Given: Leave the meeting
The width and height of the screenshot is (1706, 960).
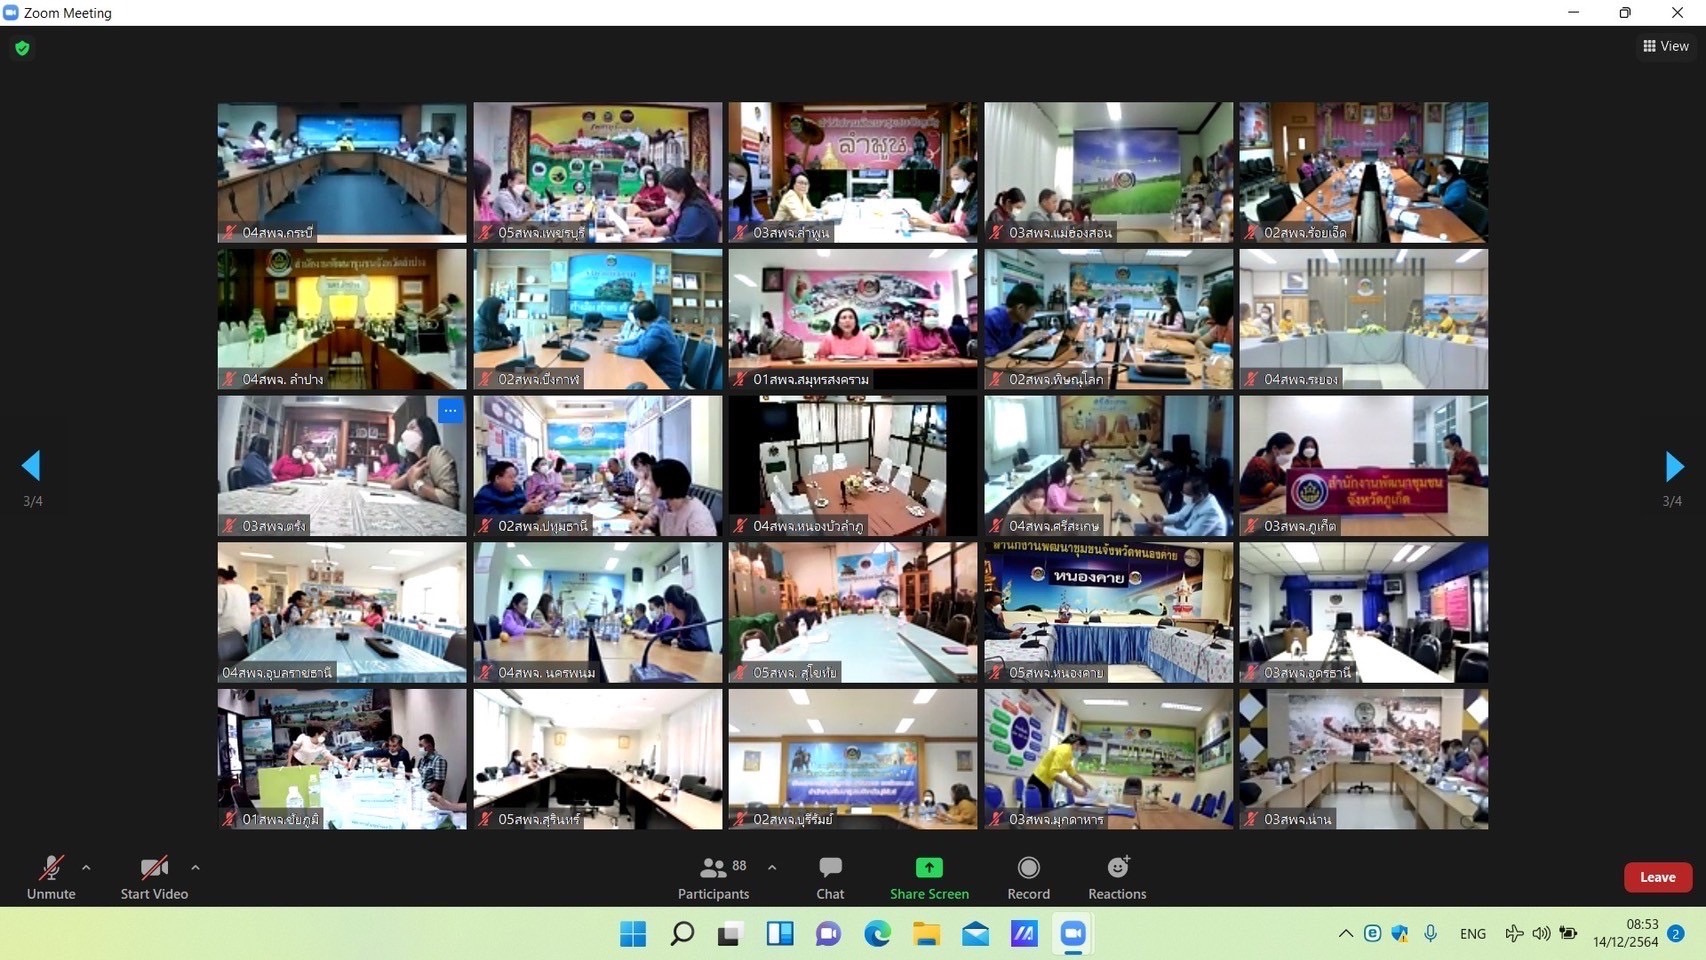Looking at the screenshot, I should click(1657, 877).
